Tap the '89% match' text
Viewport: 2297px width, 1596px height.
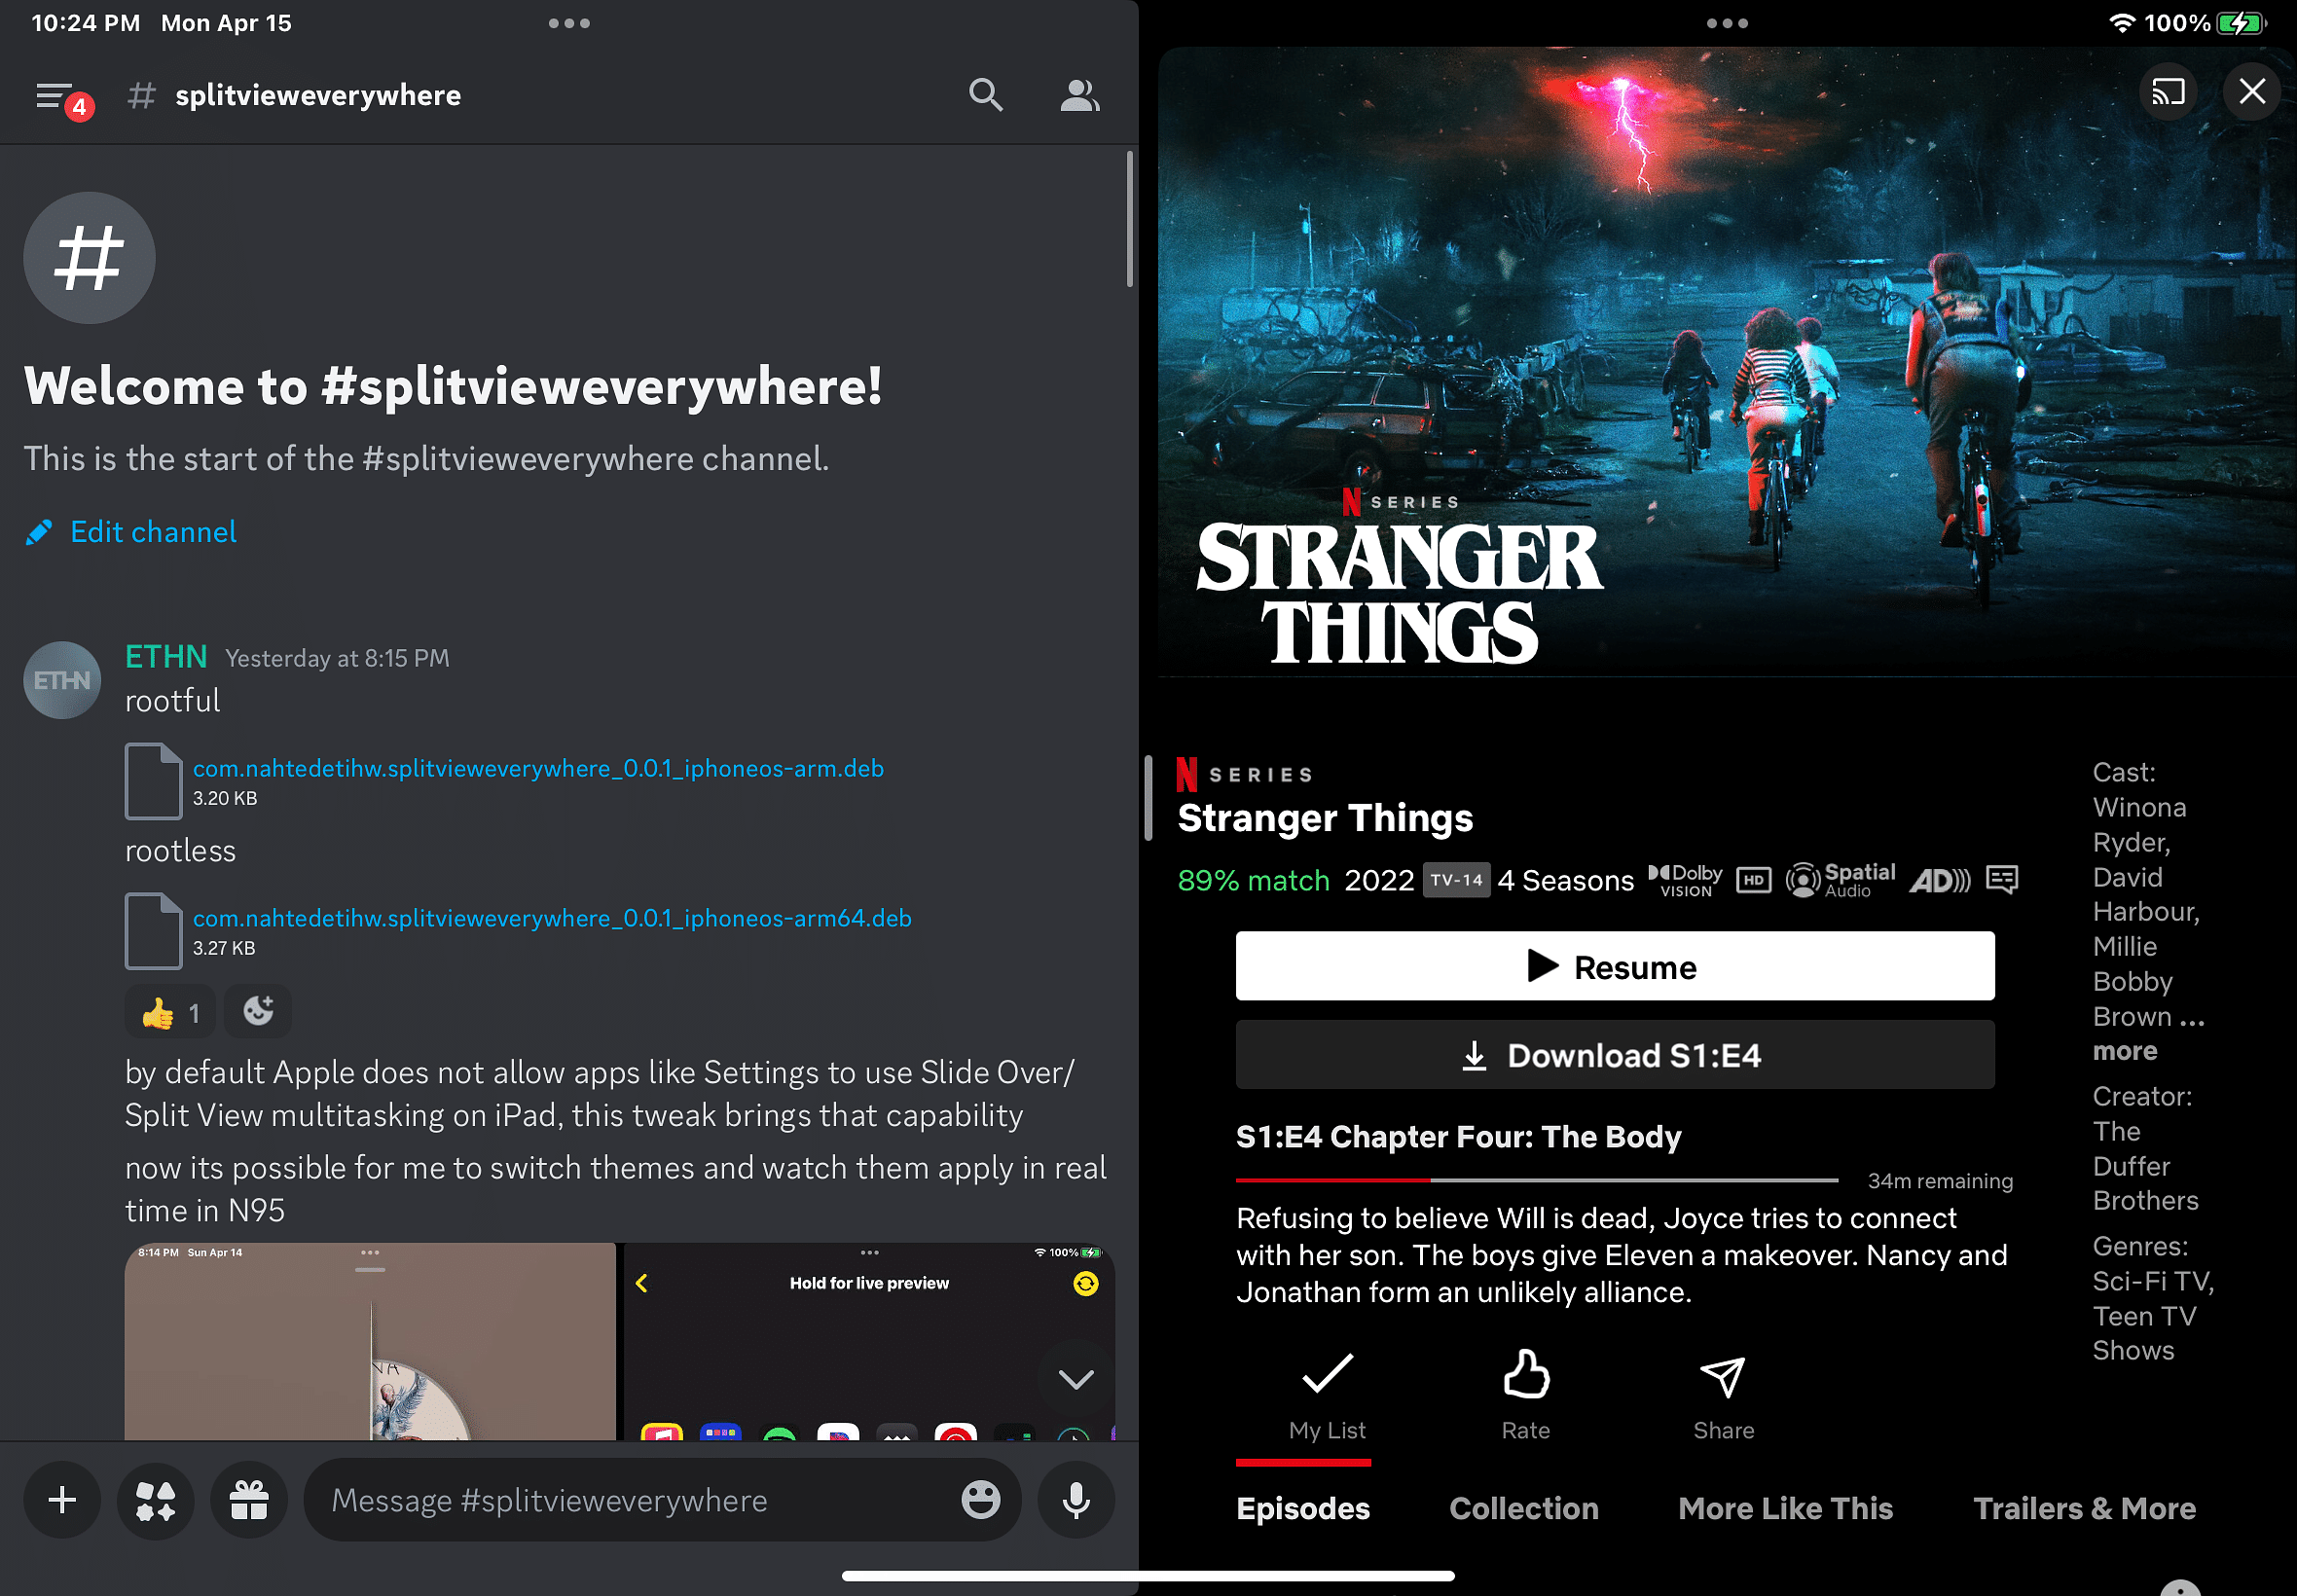(1253, 880)
